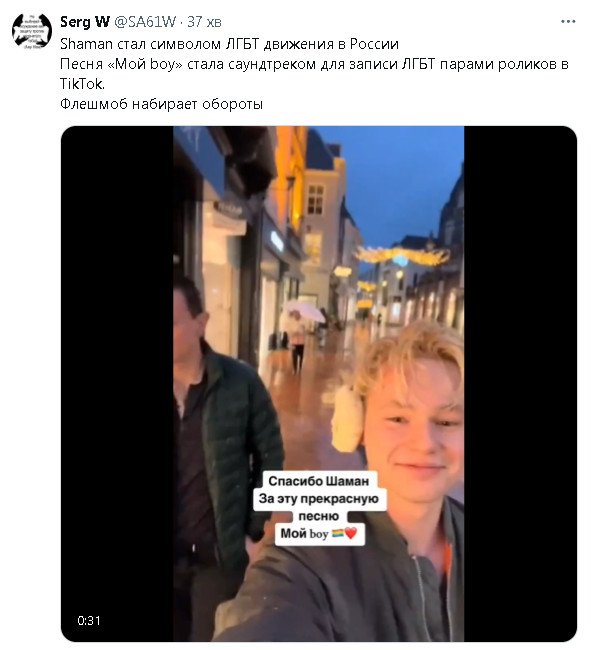The width and height of the screenshot is (591, 650).
Task: Click the Serg W profile avatar
Action: coord(32,32)
